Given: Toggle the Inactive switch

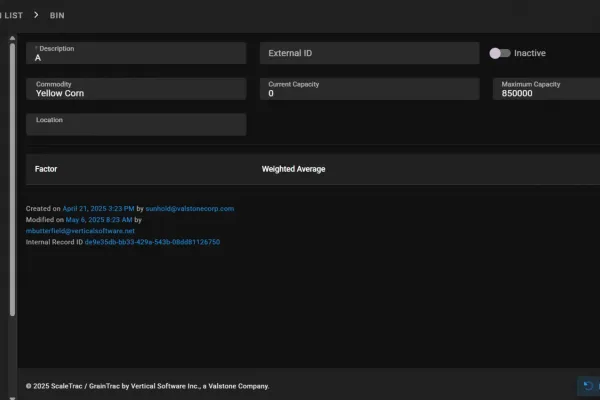Looking at the screenshot, I should point(499,53).
